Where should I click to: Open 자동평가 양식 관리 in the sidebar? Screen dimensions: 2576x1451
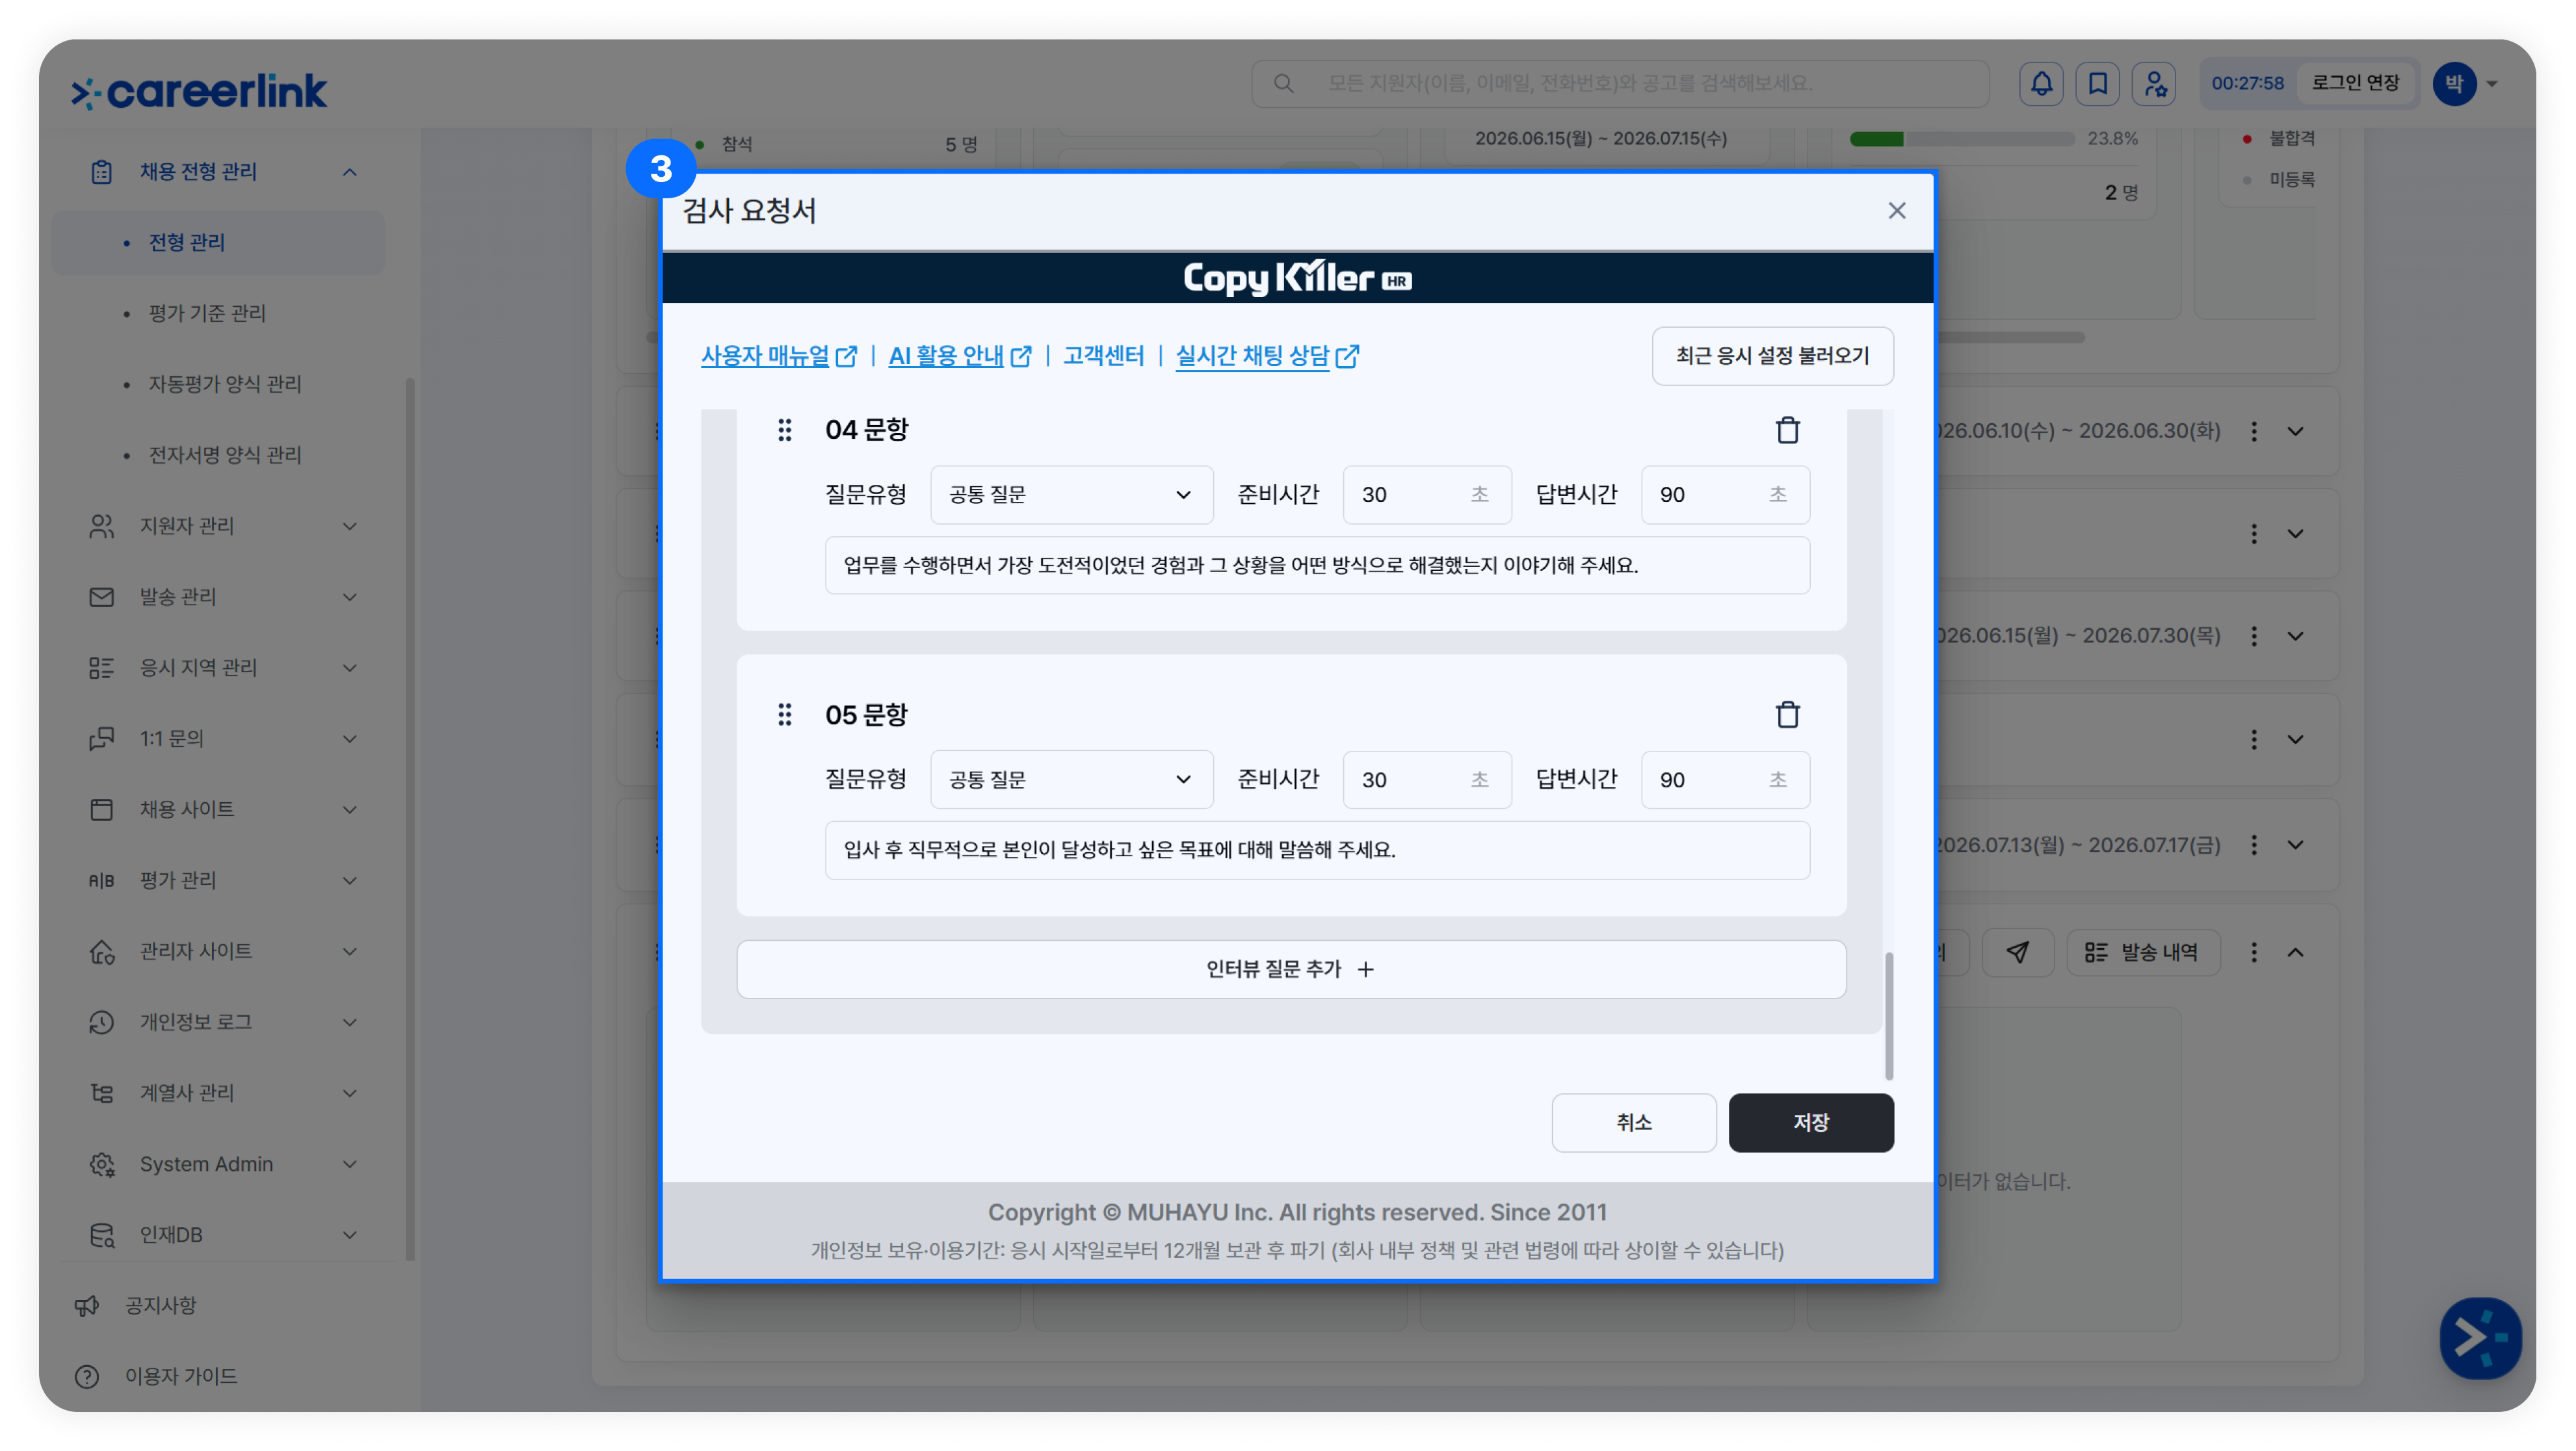225,385
